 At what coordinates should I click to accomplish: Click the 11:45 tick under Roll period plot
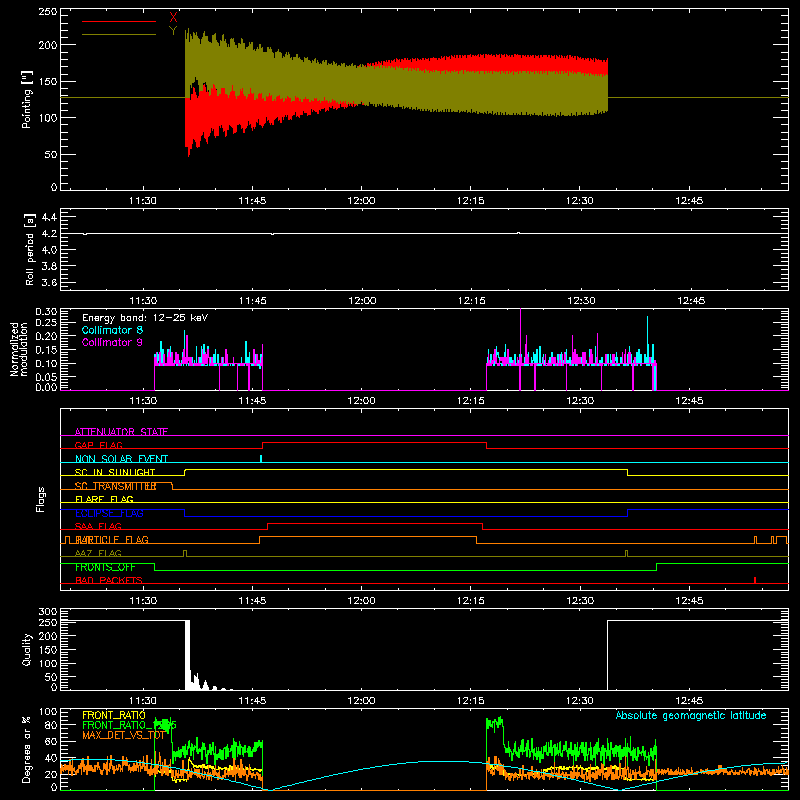click(252, 301)
